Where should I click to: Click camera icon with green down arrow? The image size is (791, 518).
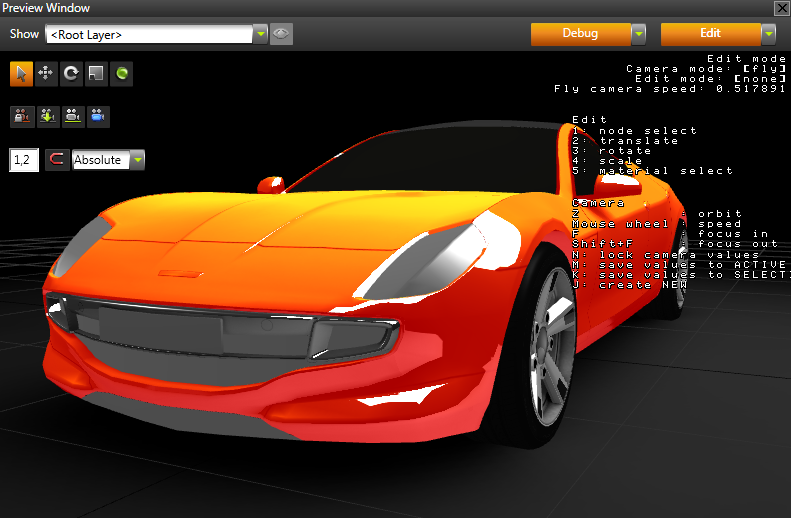(x=46, y=116)
